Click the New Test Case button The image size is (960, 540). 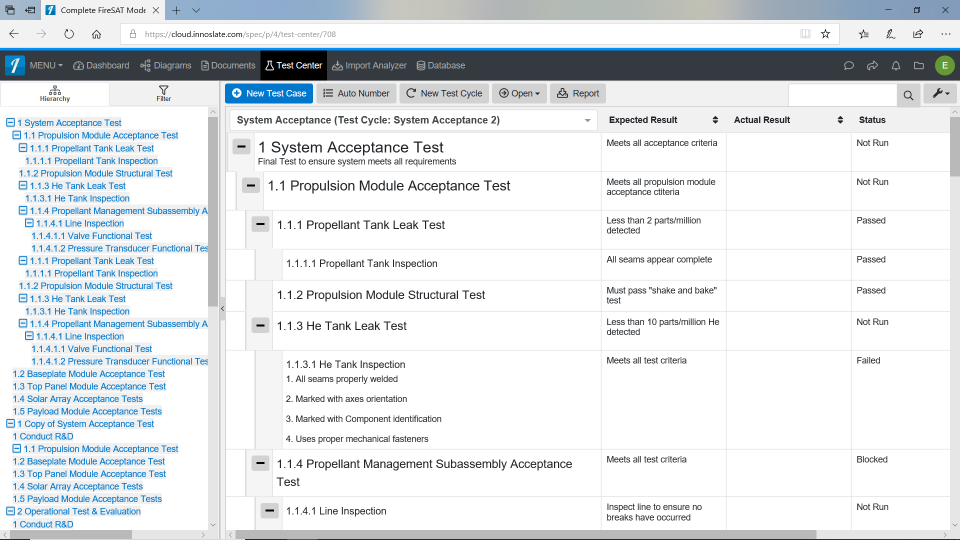point(268,93)
